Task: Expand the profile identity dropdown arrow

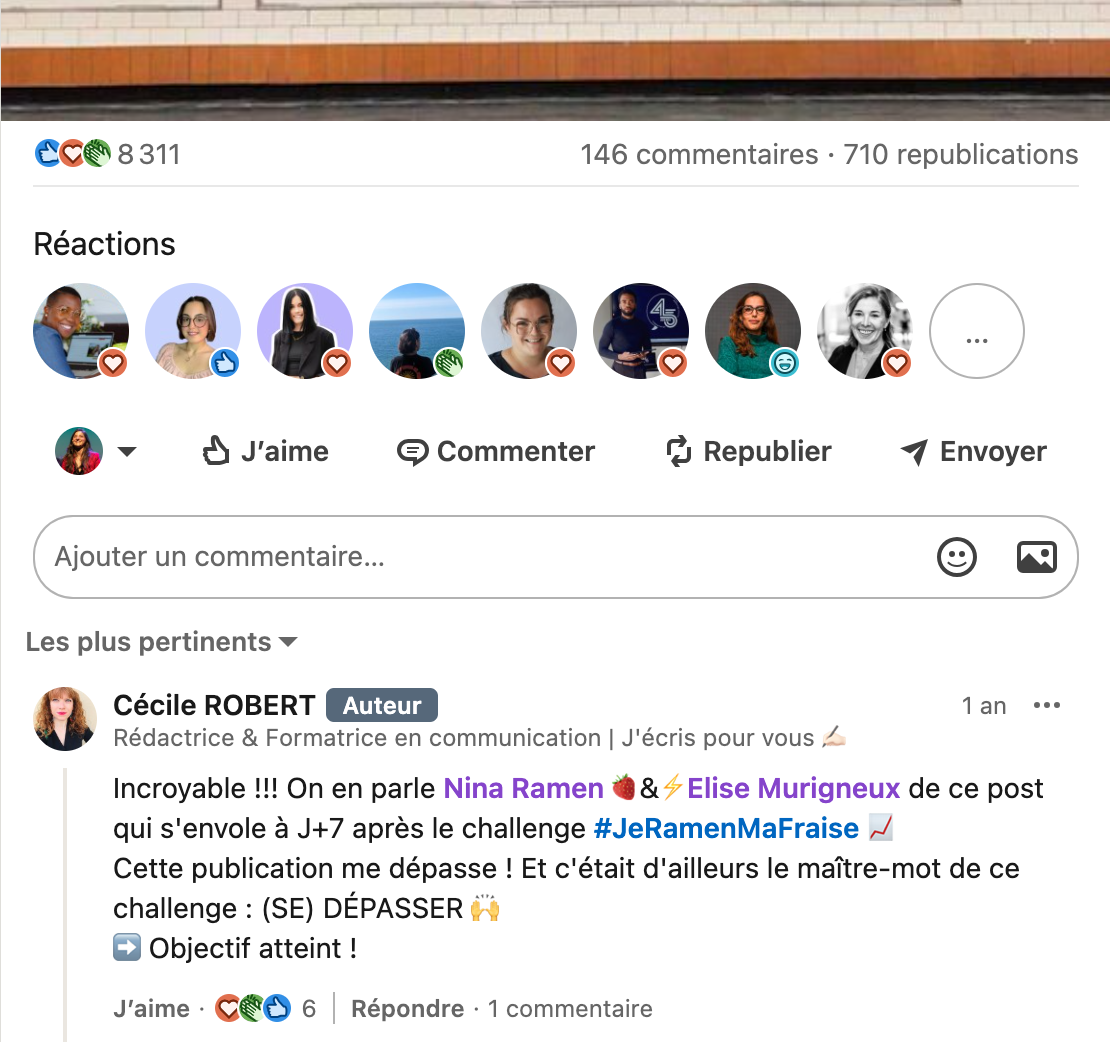Action: [x=127, y=452]
